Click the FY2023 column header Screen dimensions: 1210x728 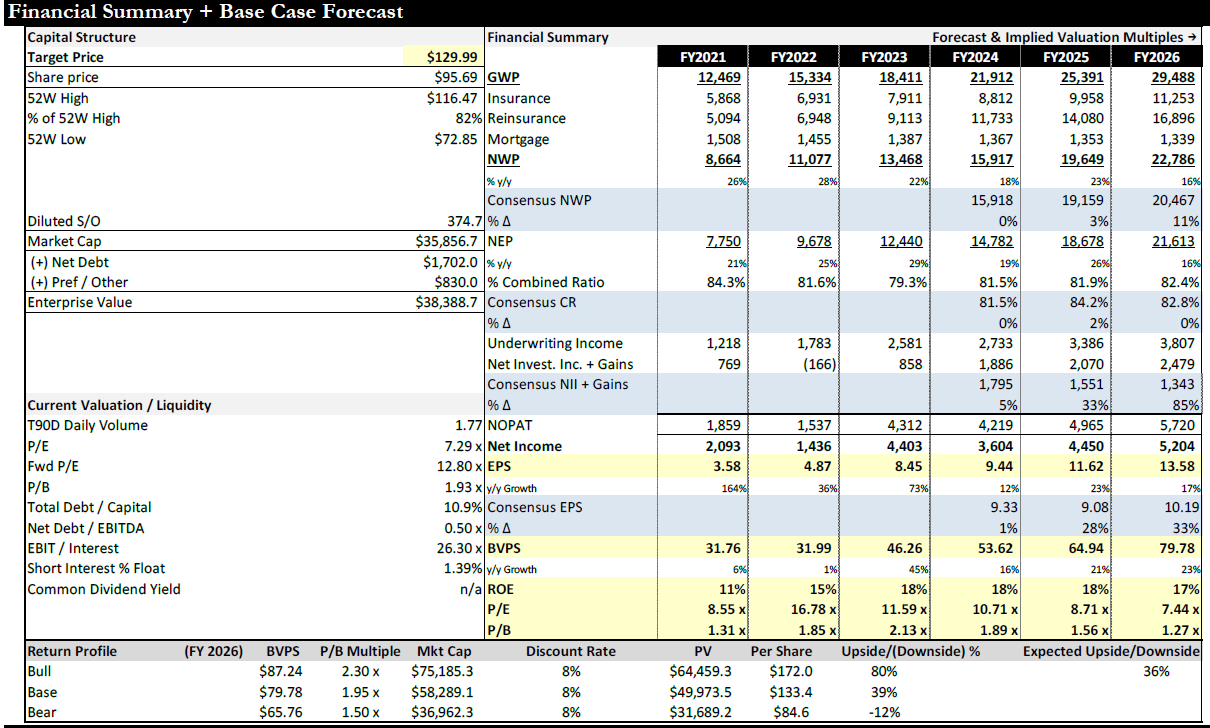[885, 57]
